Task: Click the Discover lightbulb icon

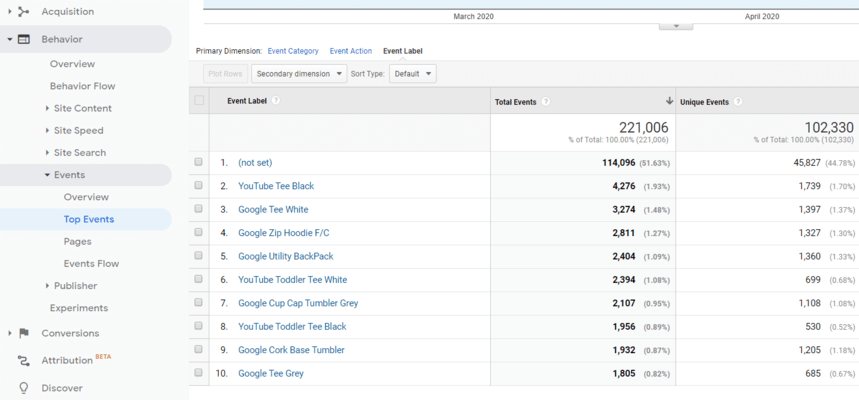Action: pyautogui.click(x=23, y=388)
